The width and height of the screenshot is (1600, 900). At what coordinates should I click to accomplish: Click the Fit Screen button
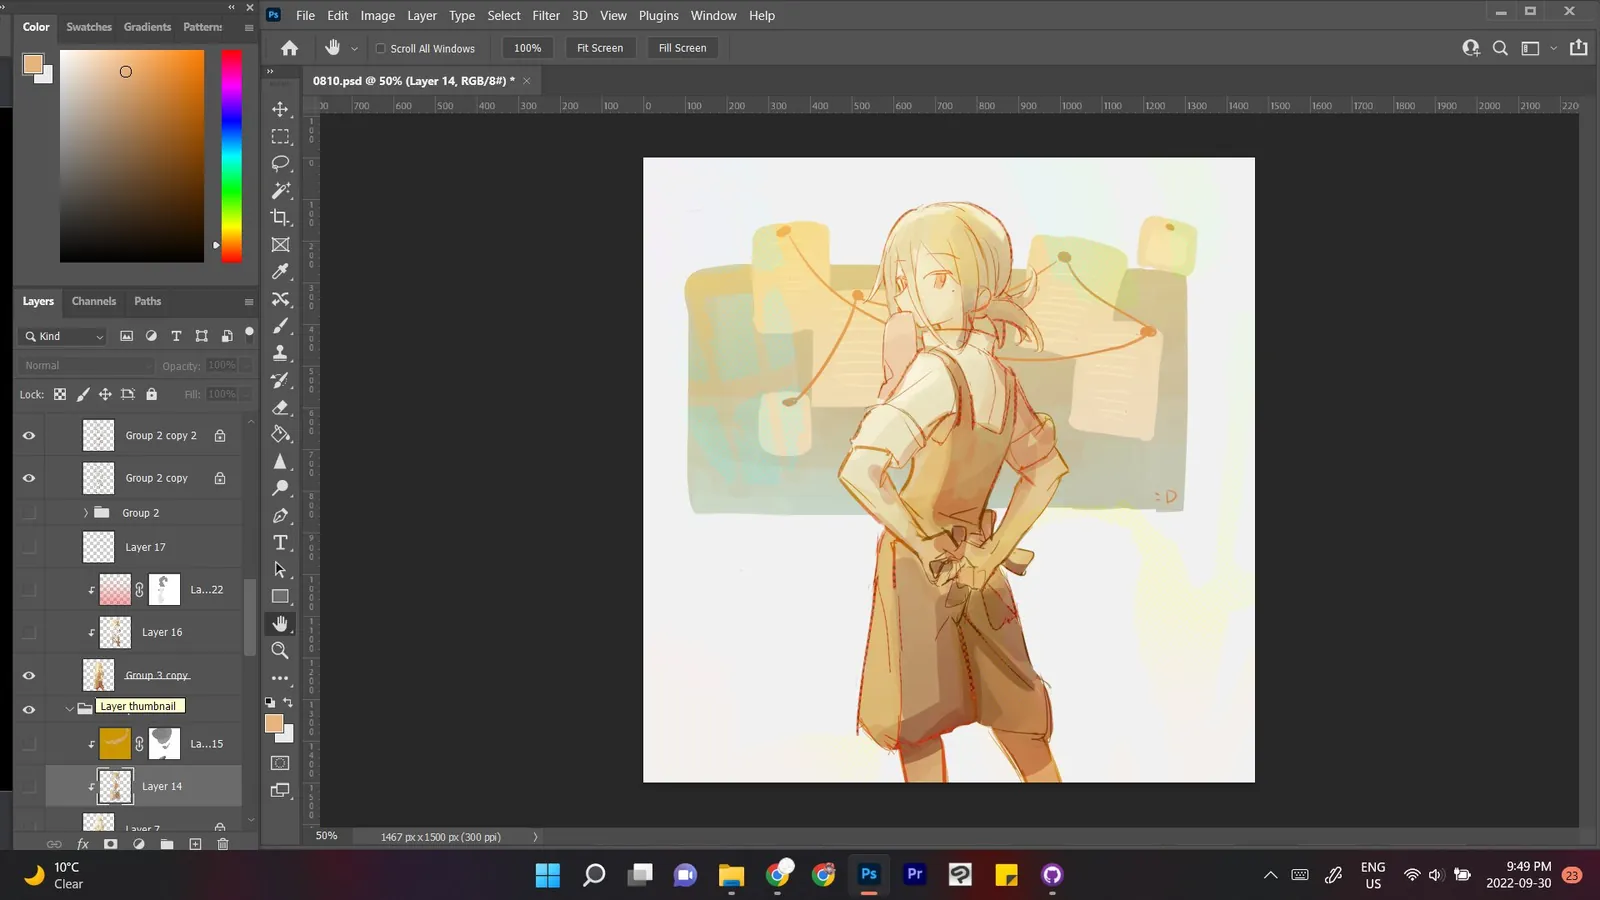click(600, 48)
